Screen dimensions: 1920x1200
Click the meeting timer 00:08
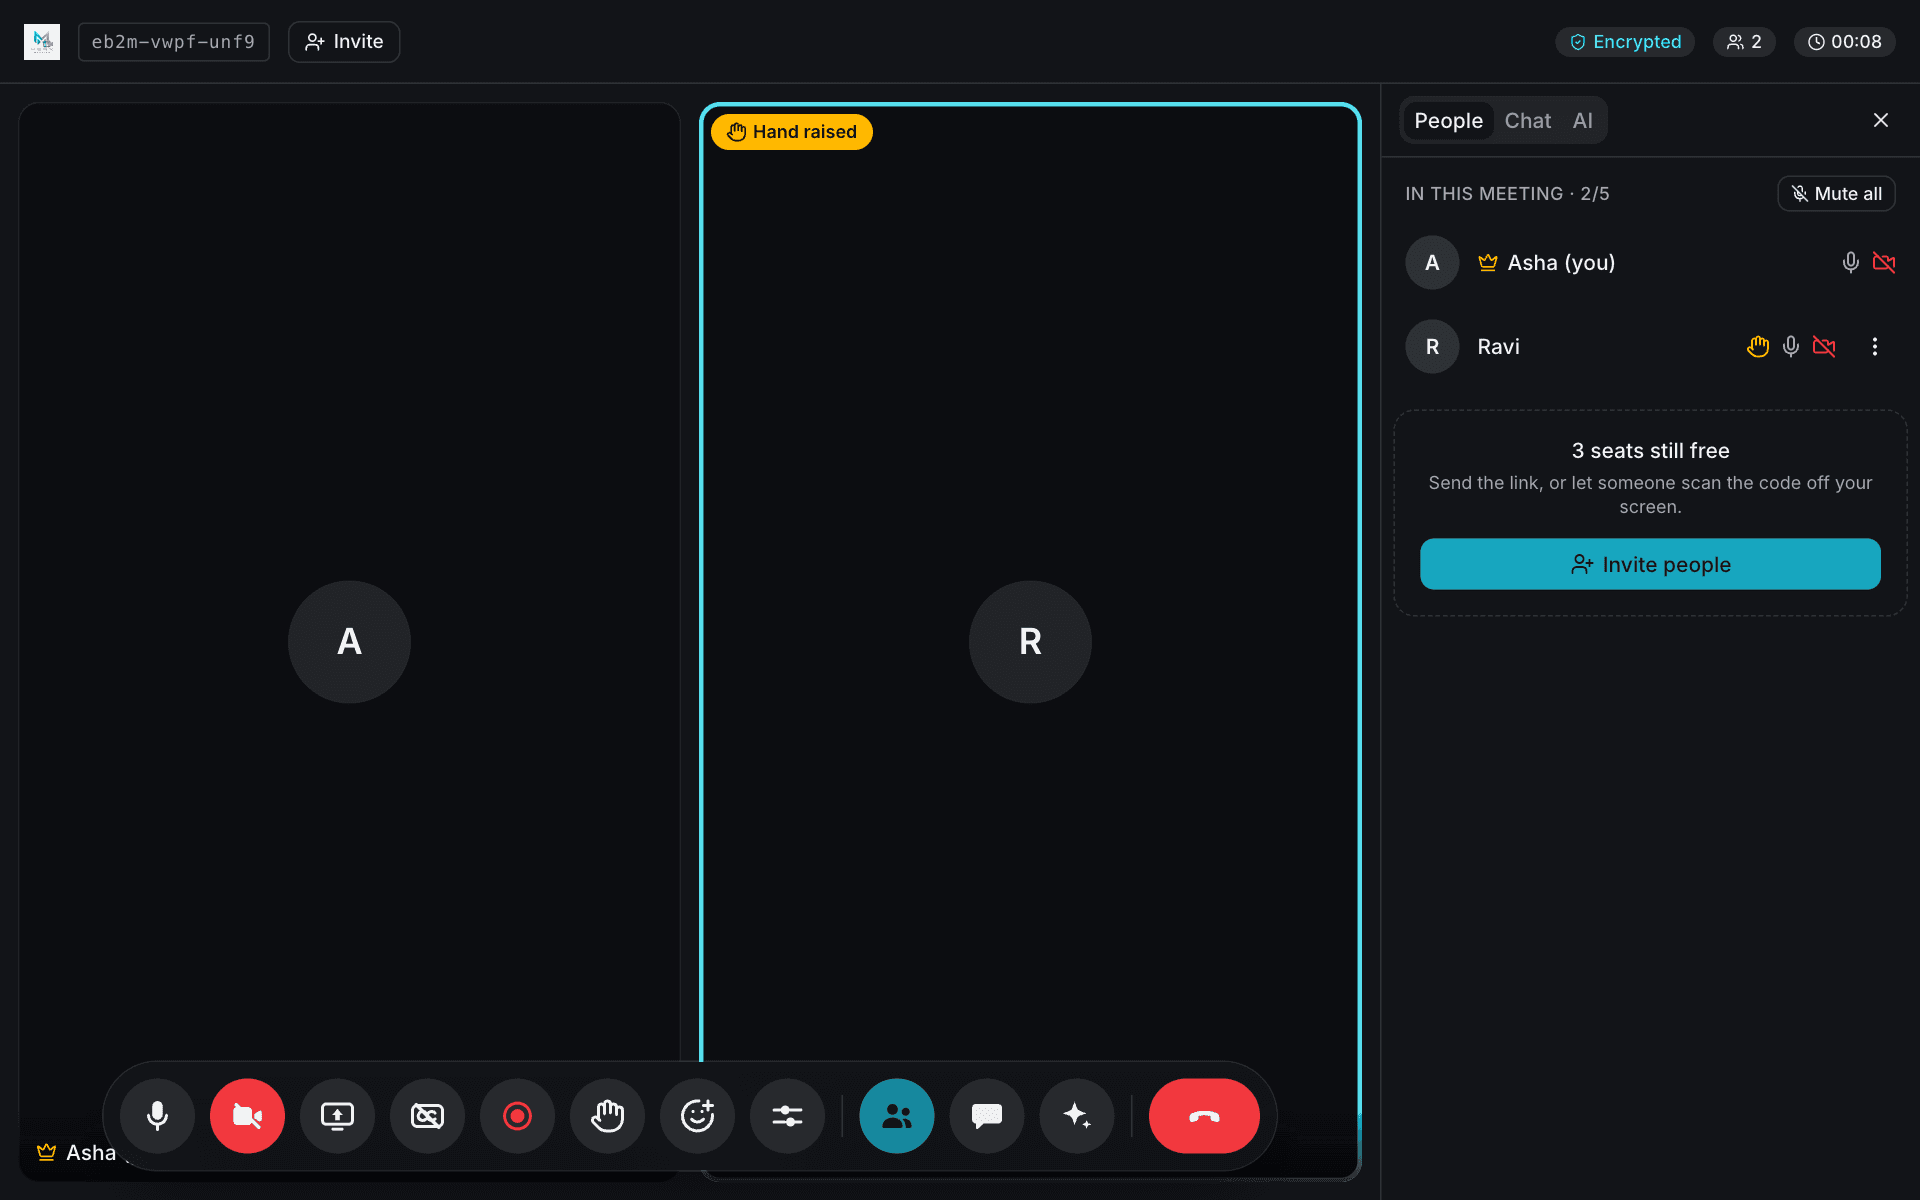pos(1845,42)
